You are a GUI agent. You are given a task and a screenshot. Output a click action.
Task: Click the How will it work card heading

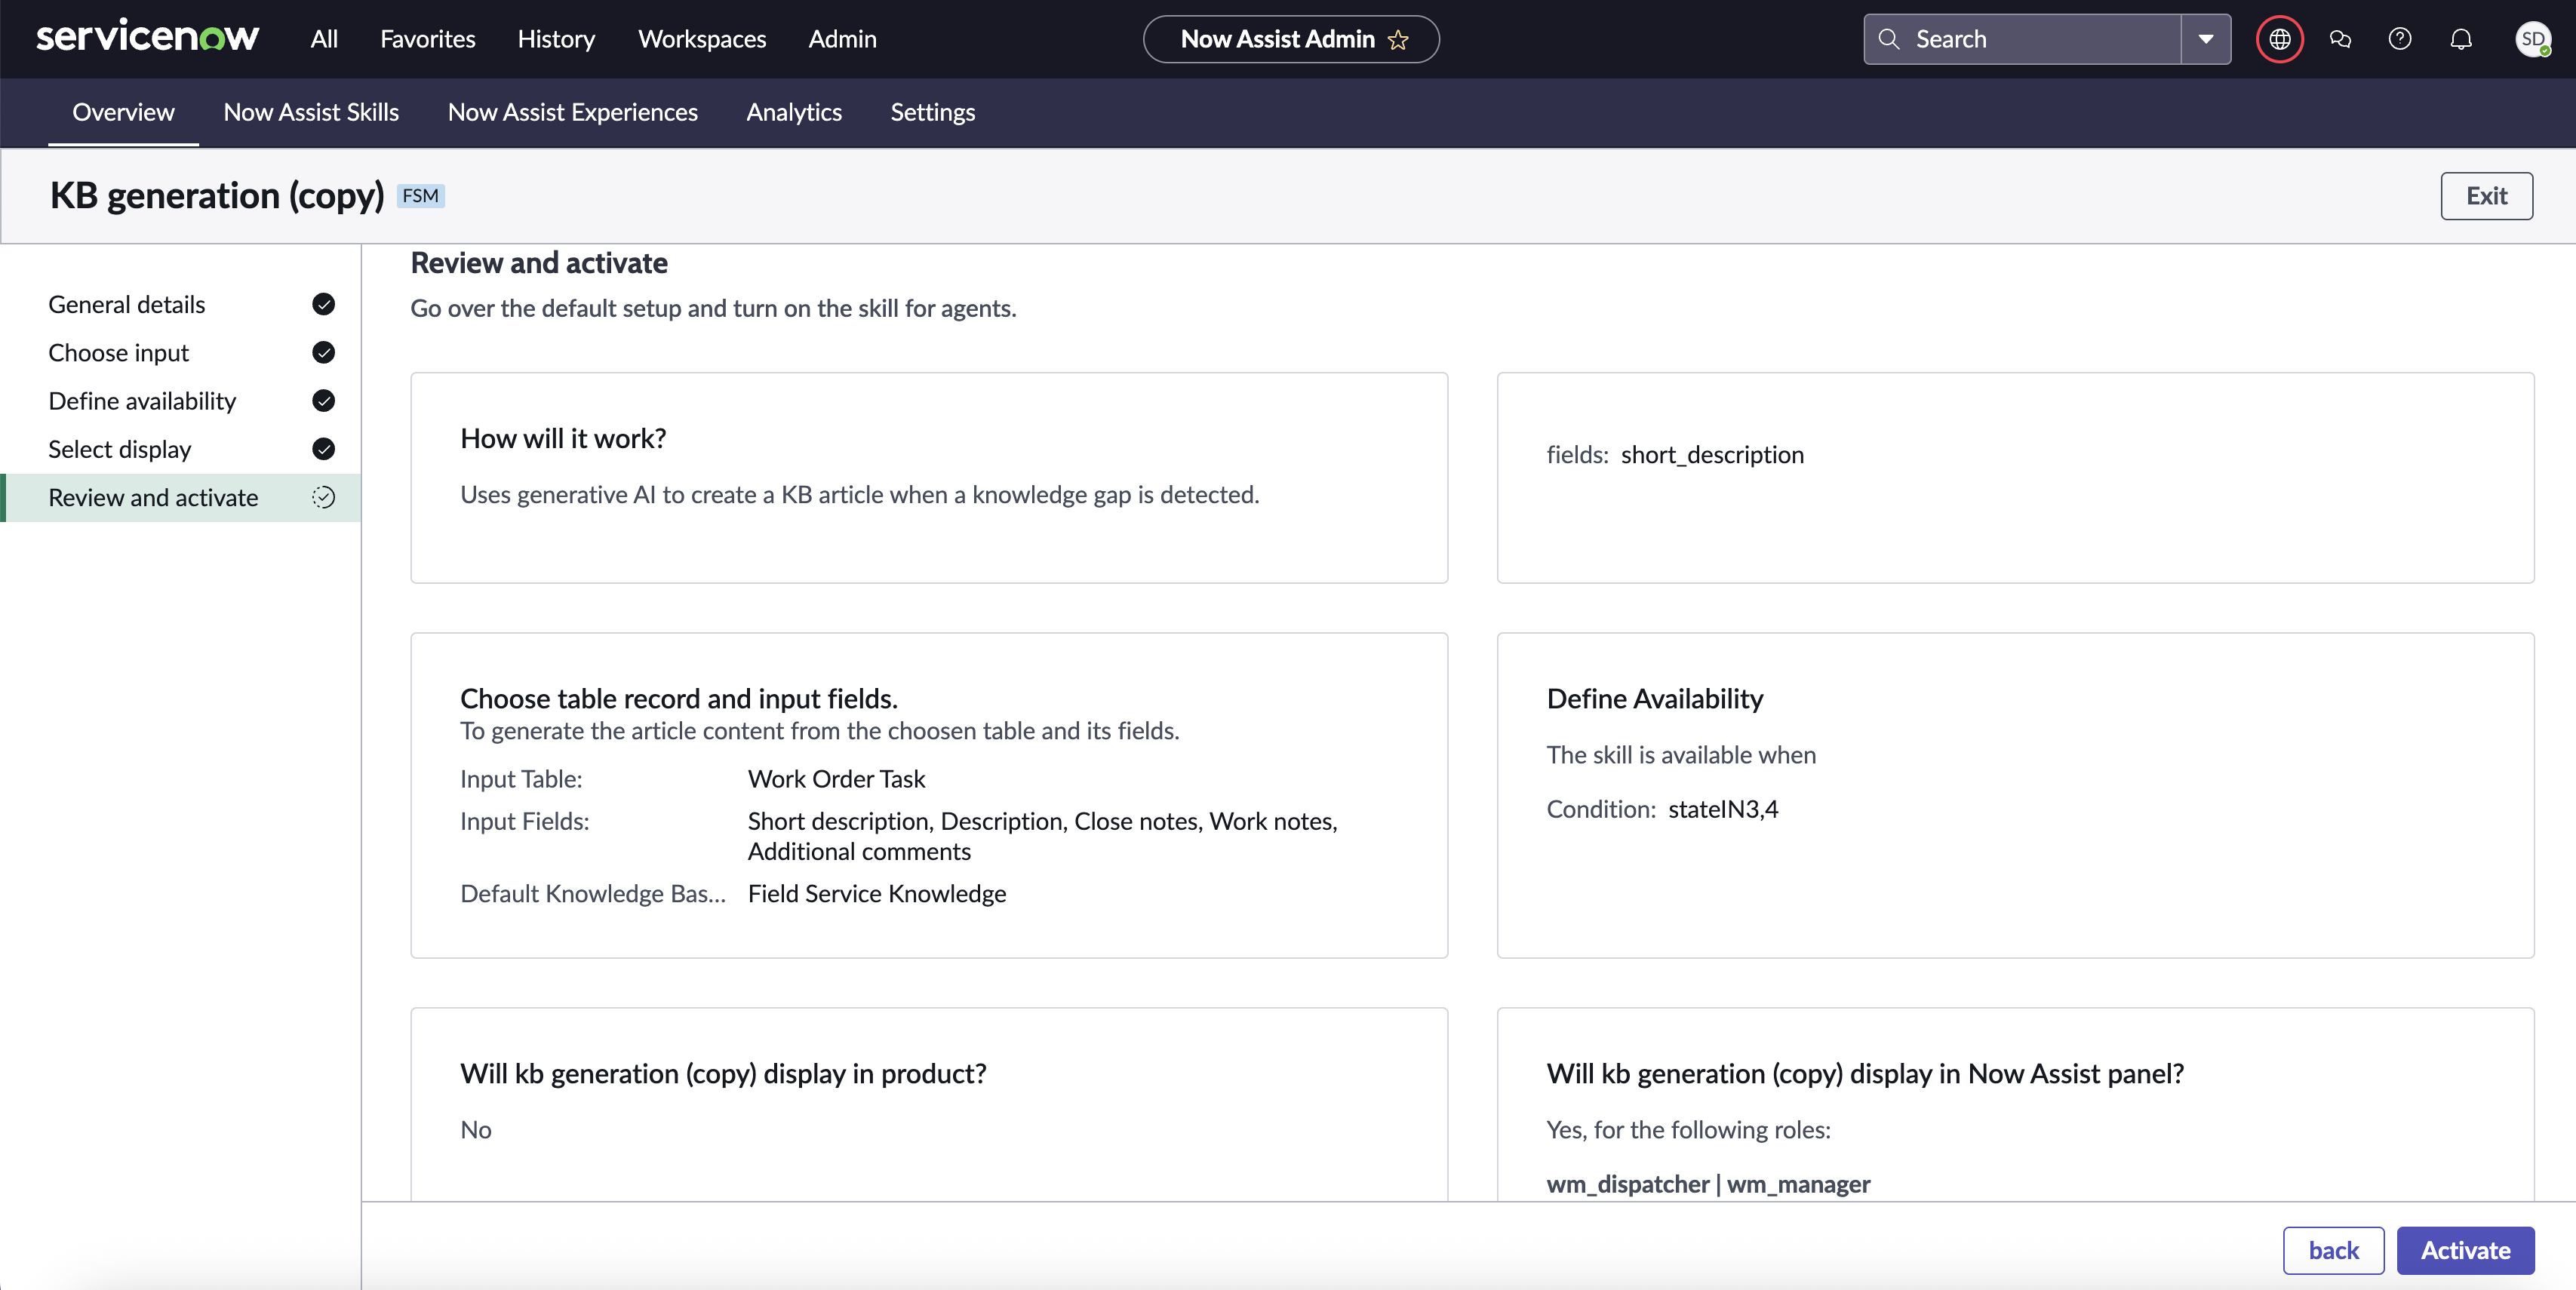(x=563, y=438)
